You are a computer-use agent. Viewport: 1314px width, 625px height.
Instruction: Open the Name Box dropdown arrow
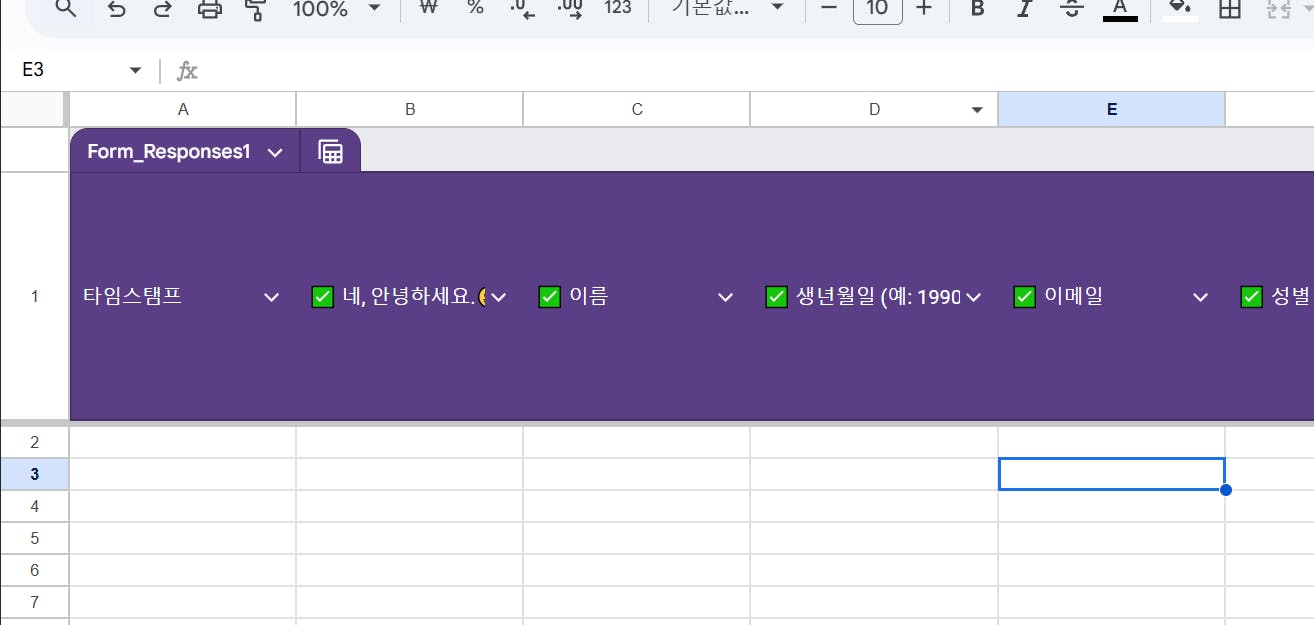[x=135, y=70]
